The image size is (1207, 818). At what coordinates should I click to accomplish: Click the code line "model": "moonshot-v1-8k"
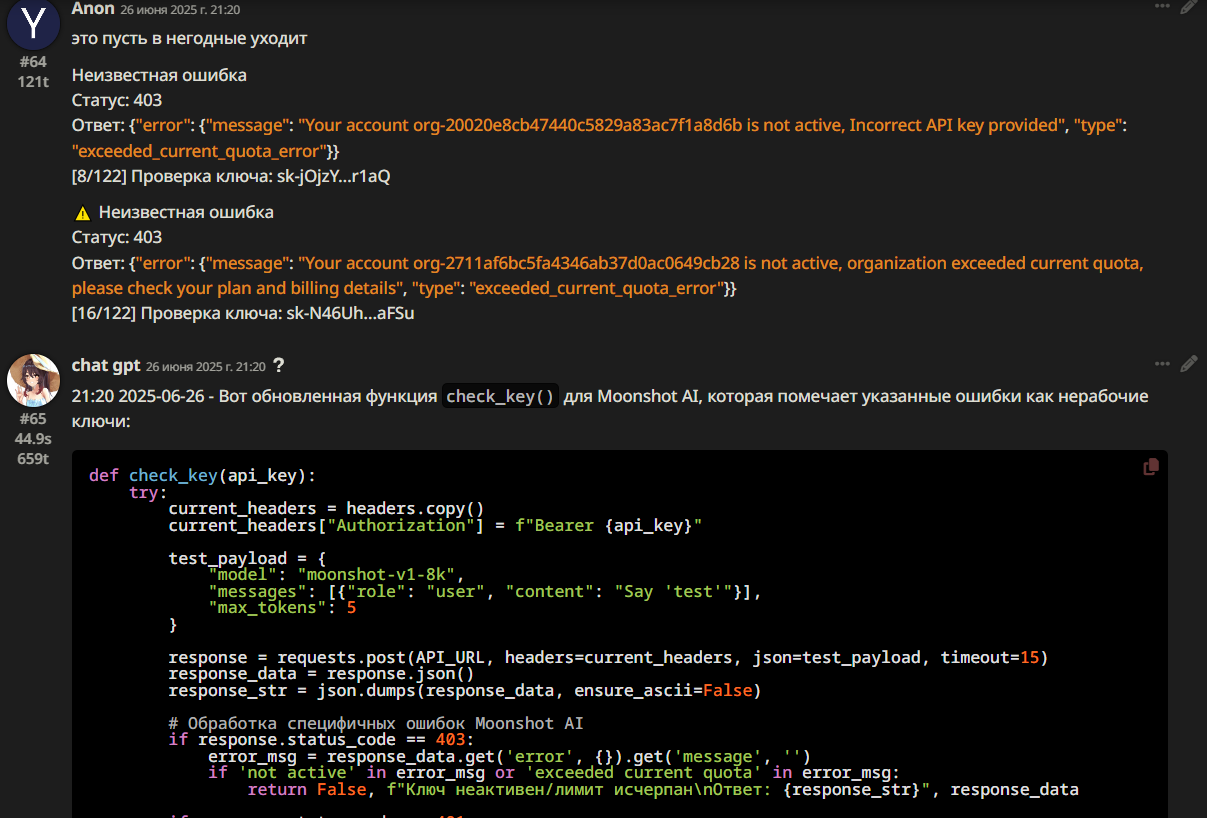(336, 575)
